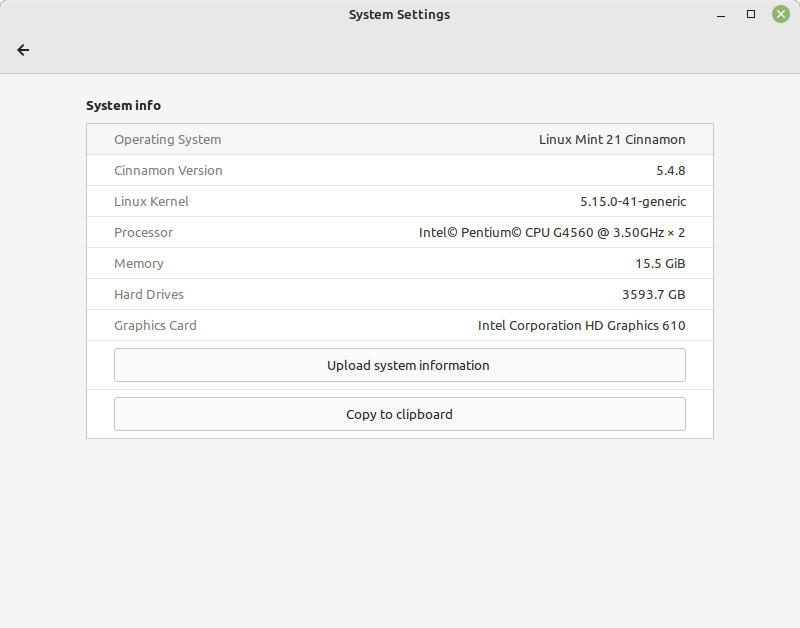Click the System Settings title bar text
800x628 pixels.
tap(399, 14)
